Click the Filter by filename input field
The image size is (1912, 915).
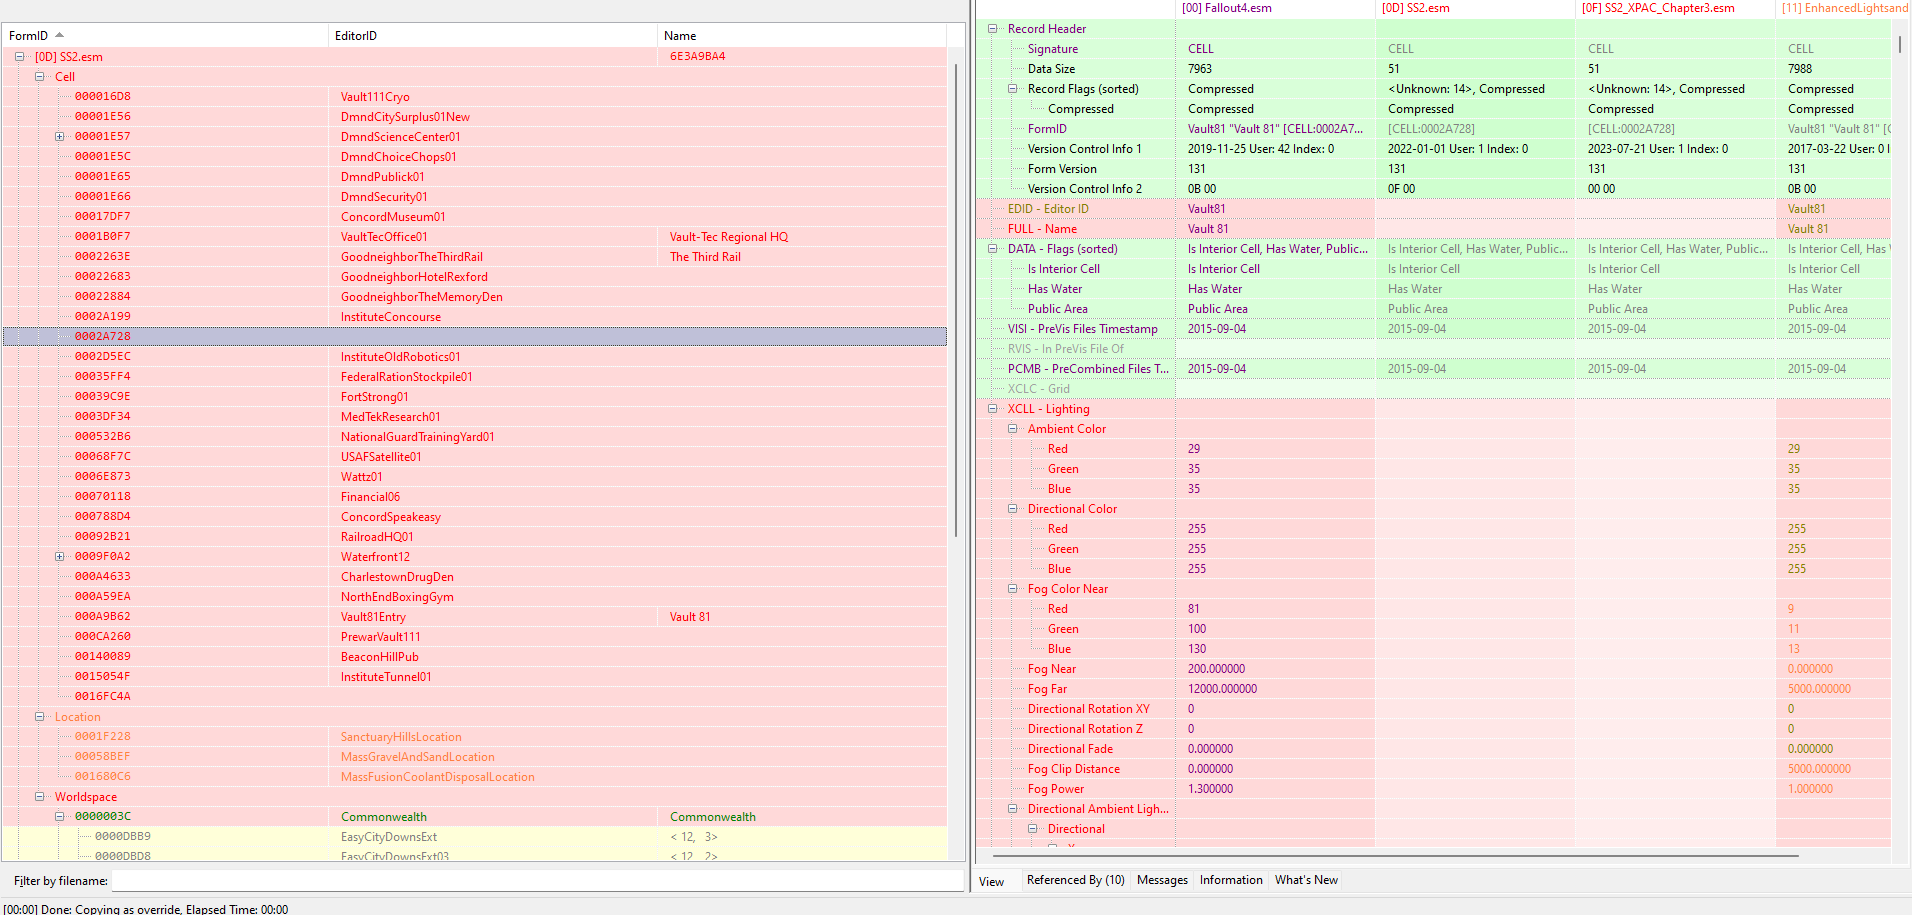coord(537,881)
